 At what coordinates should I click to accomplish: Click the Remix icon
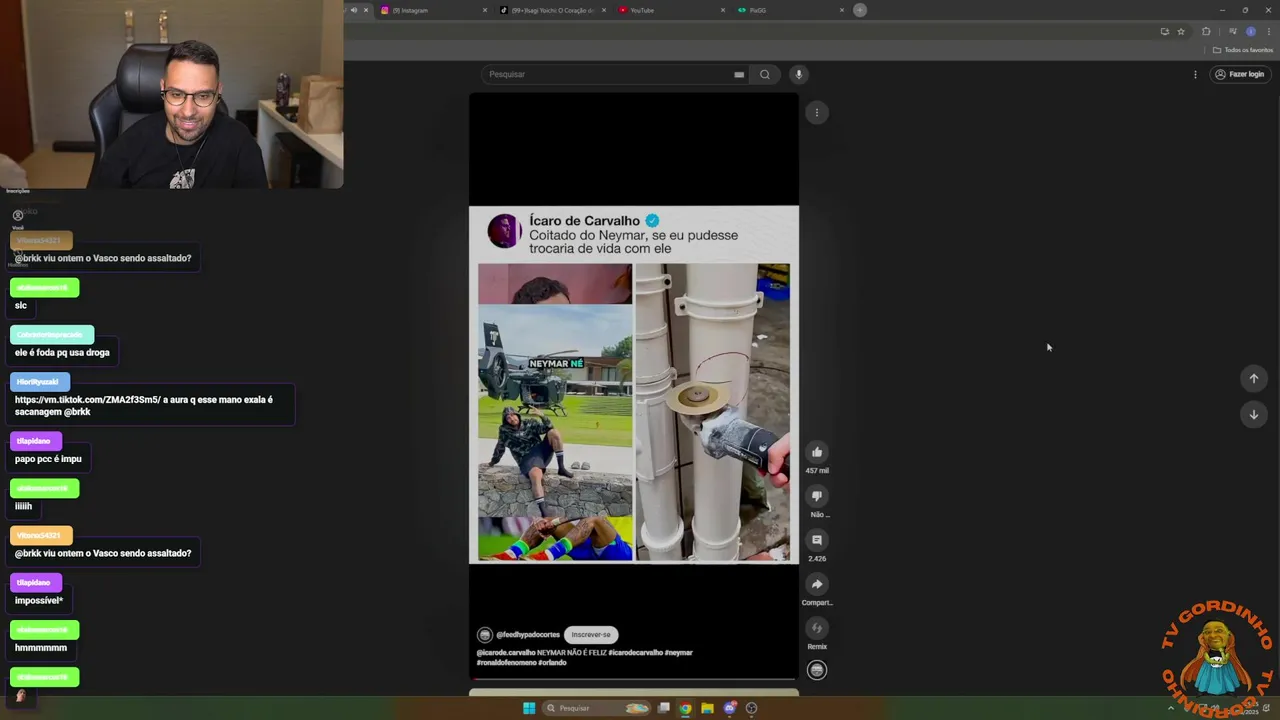817,628
